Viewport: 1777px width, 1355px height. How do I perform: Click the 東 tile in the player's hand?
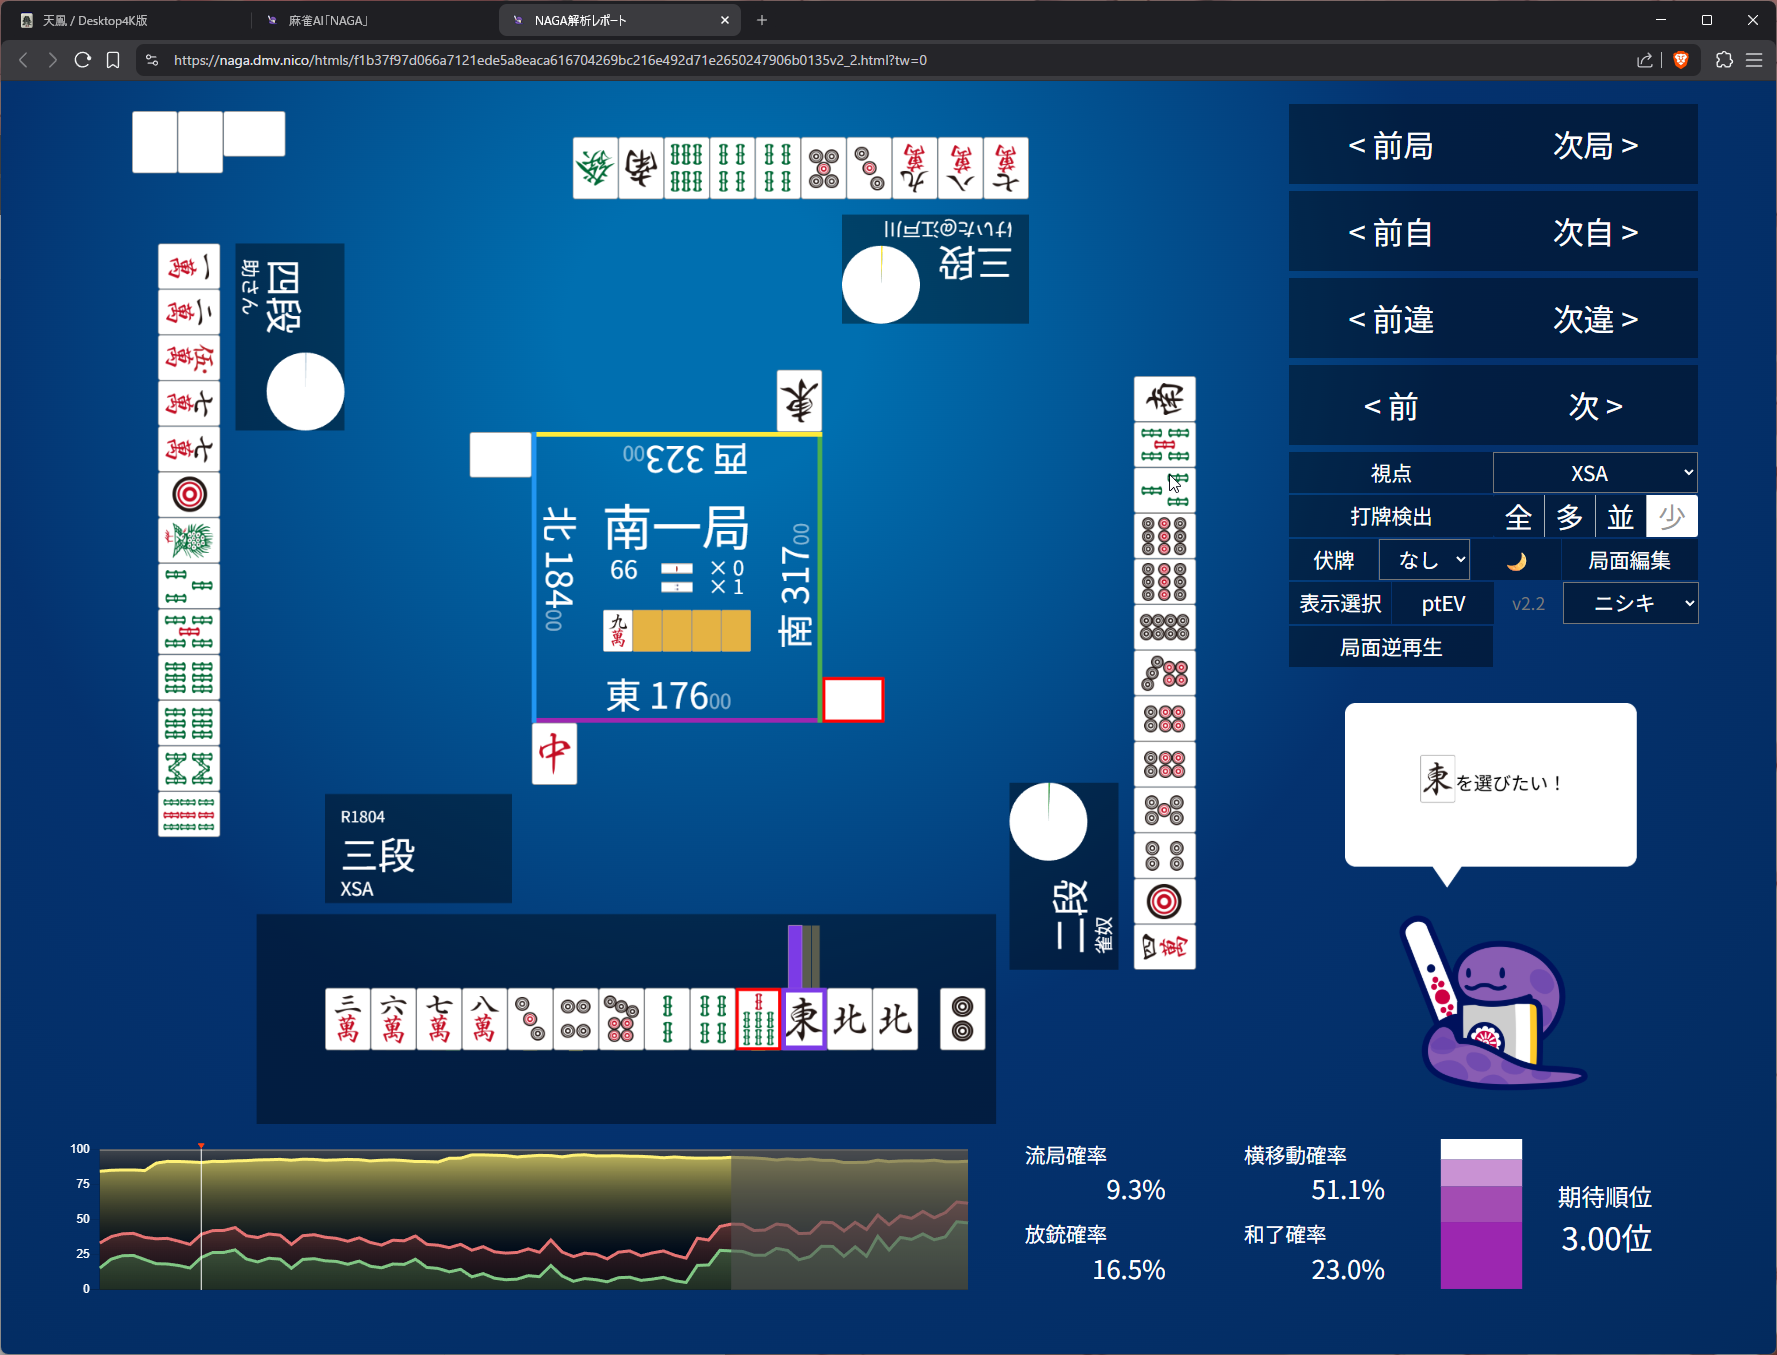click(803, 1019)
